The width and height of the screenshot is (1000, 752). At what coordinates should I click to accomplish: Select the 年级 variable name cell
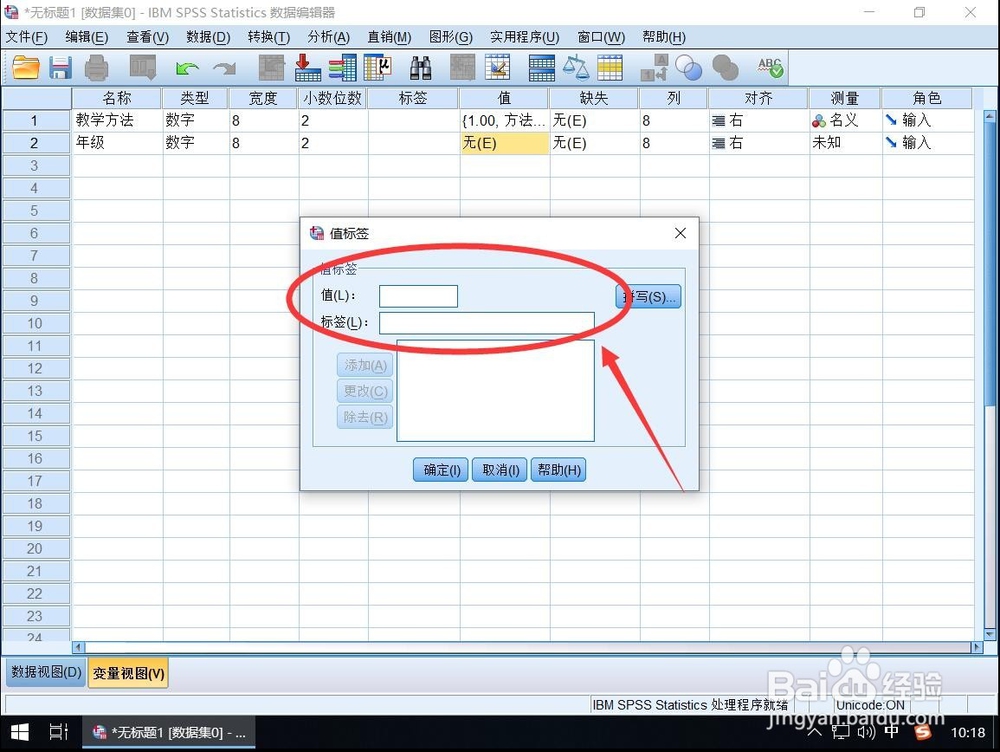[117, 142]
